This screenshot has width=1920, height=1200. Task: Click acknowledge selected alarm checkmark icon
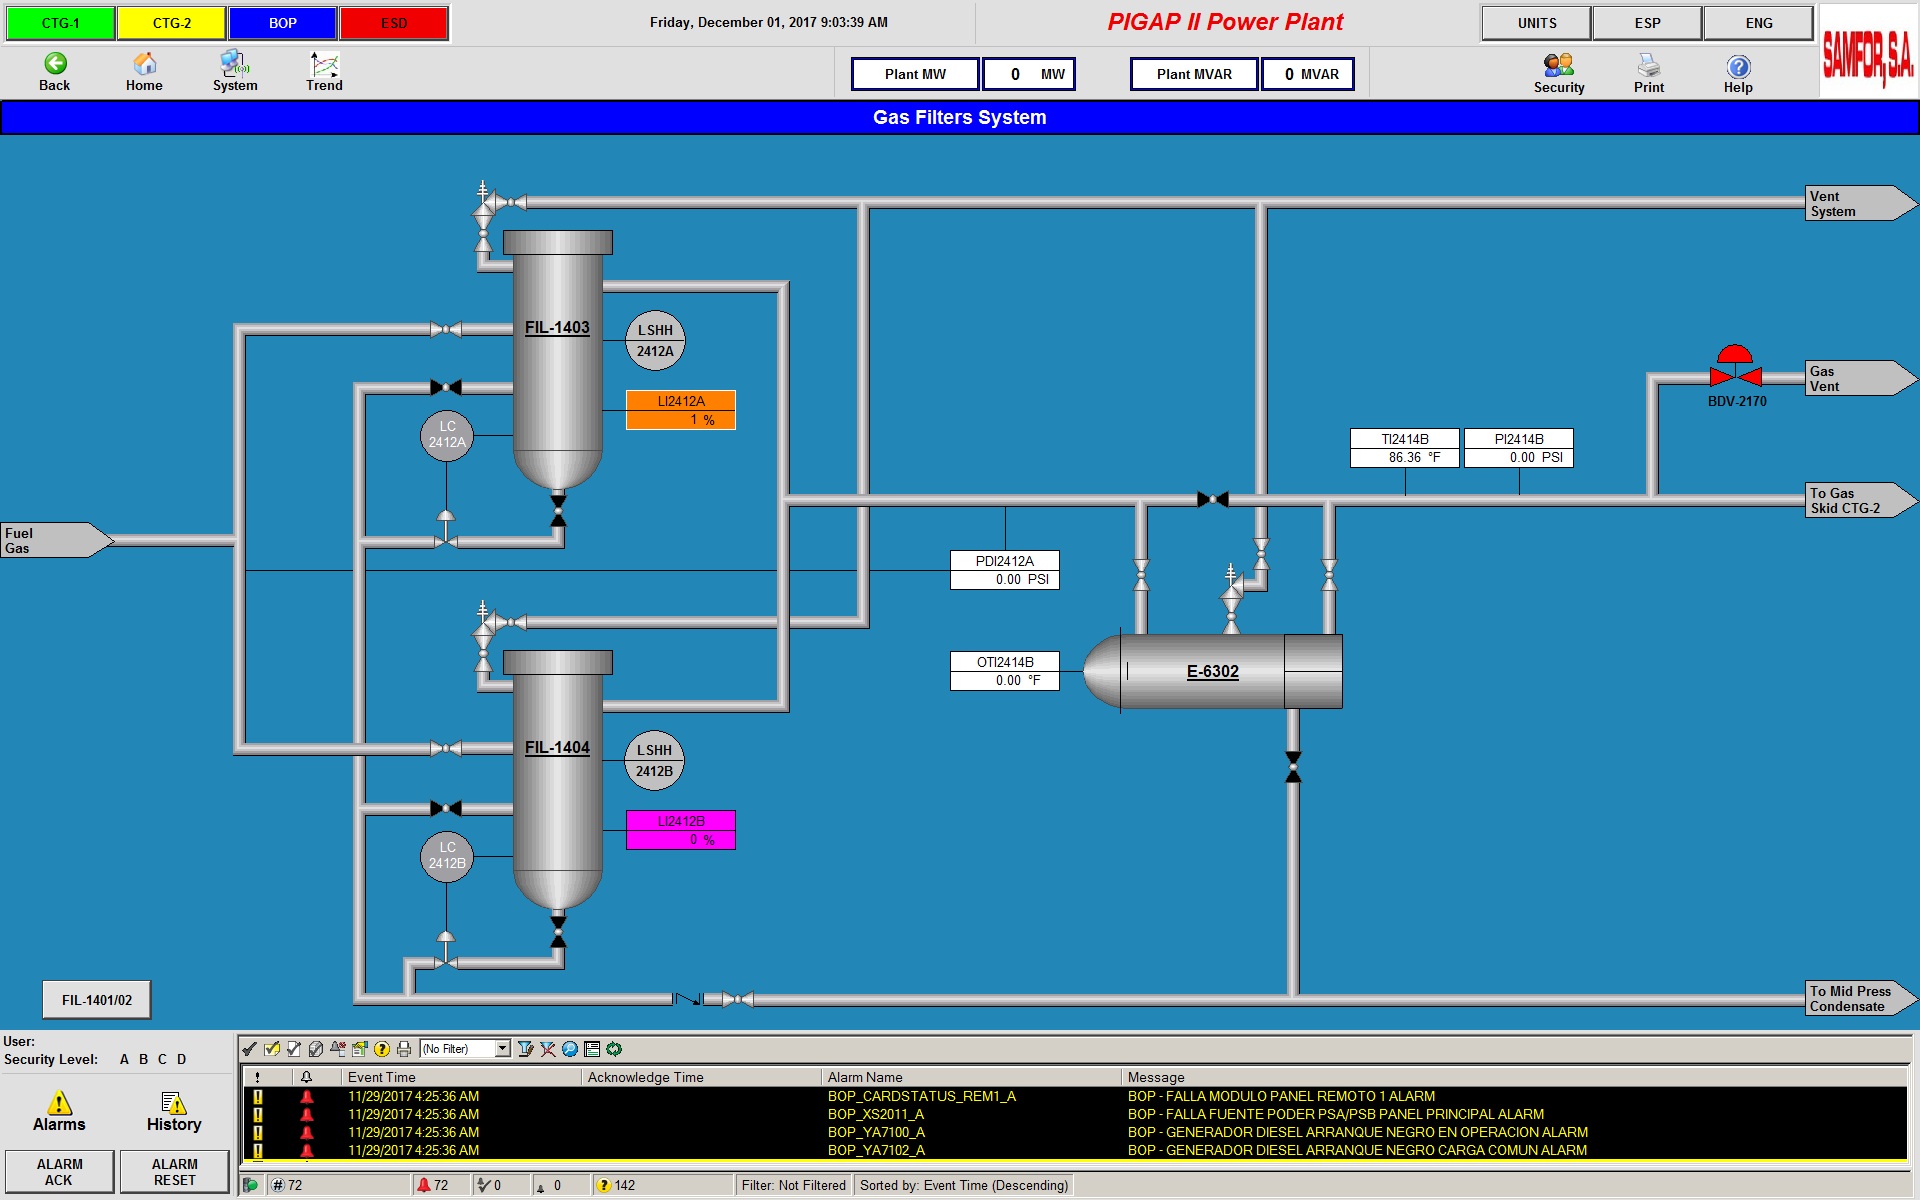(250, 1049)
